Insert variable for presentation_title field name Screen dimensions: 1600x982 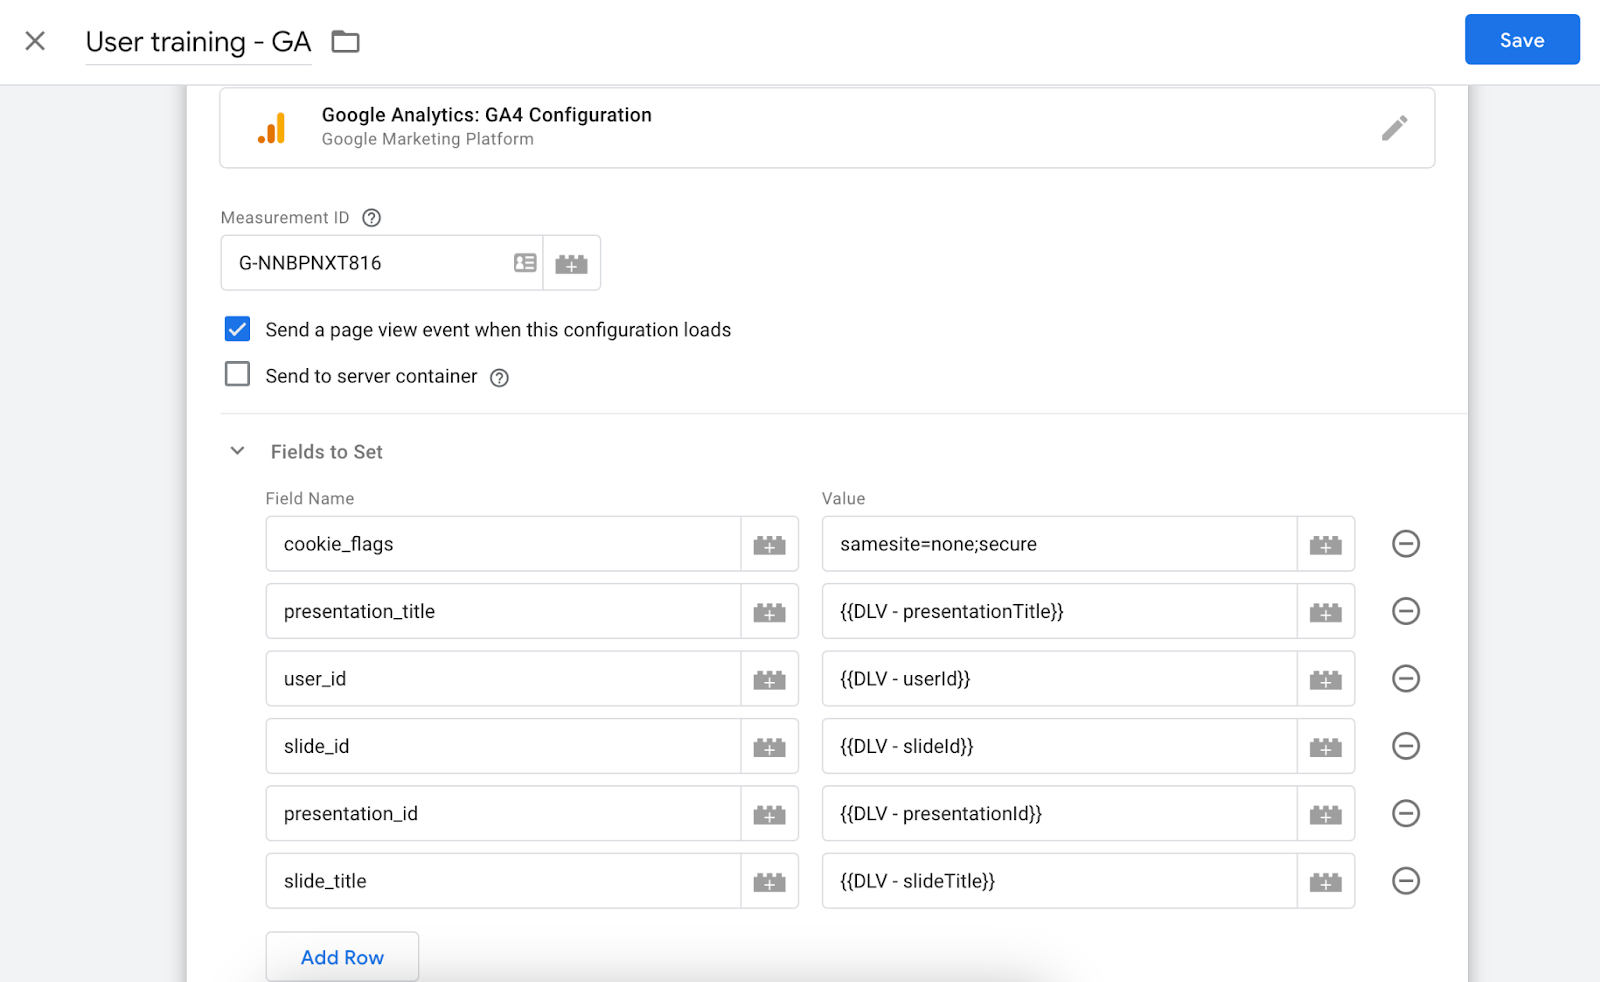(769, 611)
